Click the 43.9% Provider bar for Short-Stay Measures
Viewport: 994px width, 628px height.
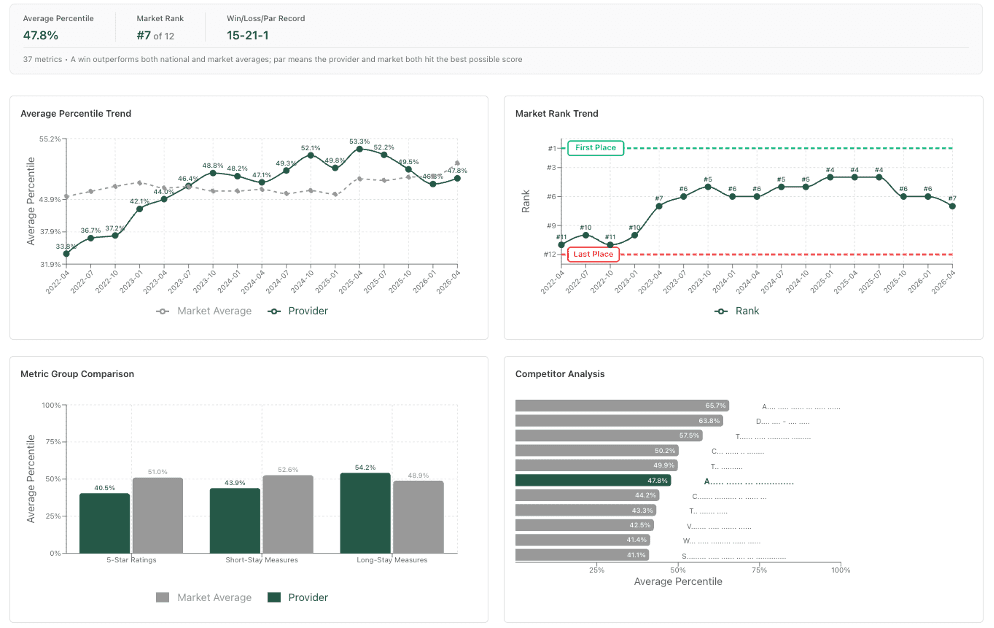(x=235, y=521)
